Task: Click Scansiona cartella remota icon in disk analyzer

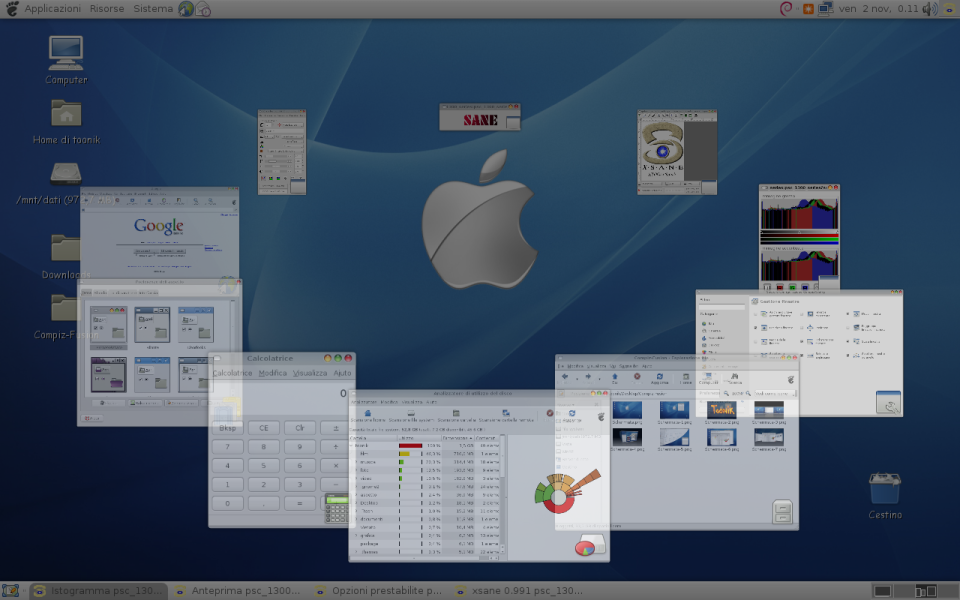Action: pos(506,416)
